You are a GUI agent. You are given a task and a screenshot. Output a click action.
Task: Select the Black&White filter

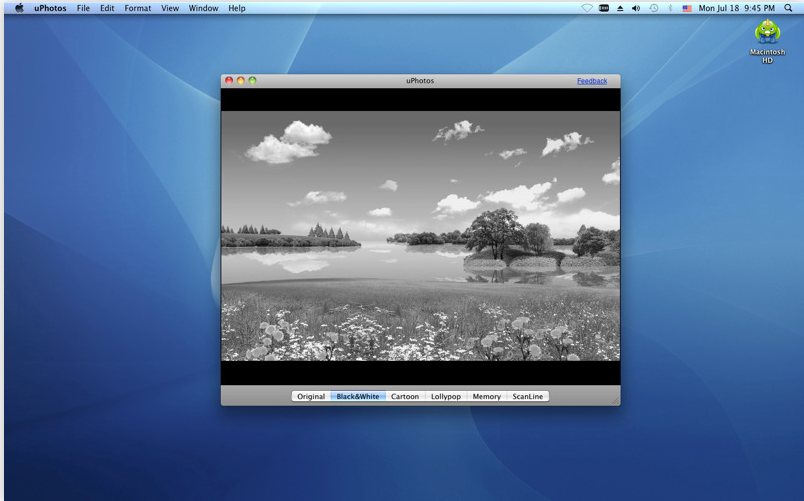[358, 396]
